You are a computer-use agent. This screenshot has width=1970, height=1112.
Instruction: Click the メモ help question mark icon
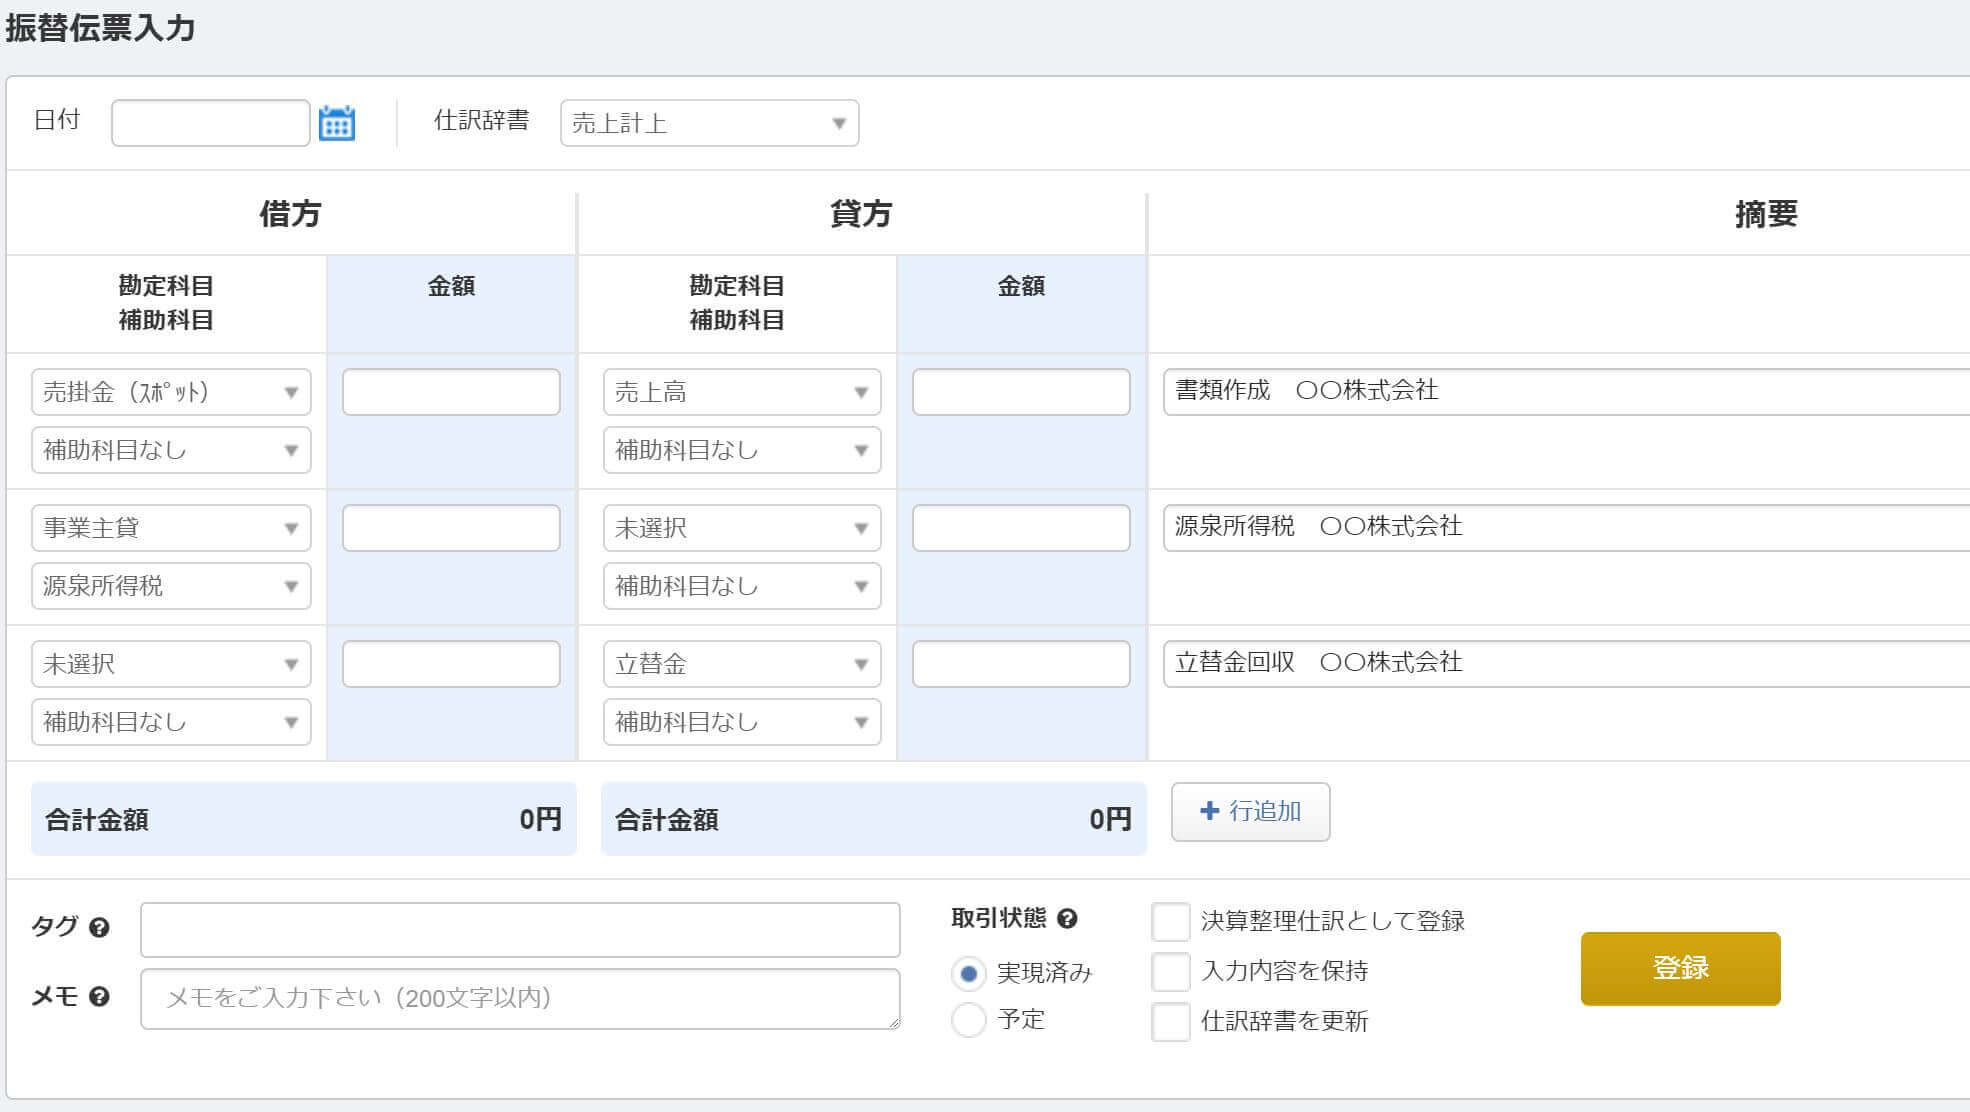pyautogui.click(x=99, y=996)
